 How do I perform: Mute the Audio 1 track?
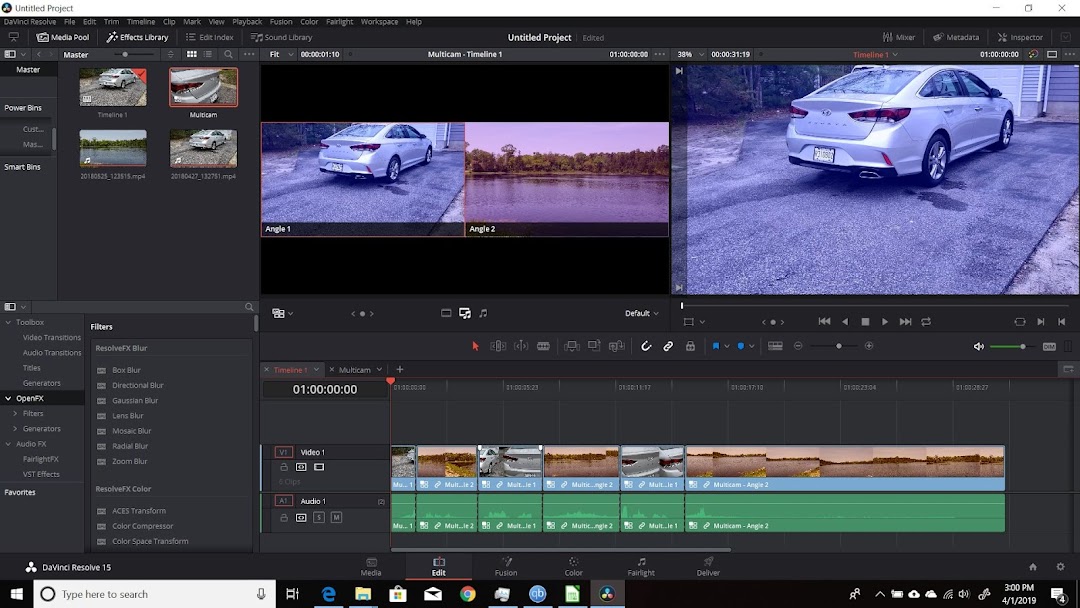coord(336,517)
